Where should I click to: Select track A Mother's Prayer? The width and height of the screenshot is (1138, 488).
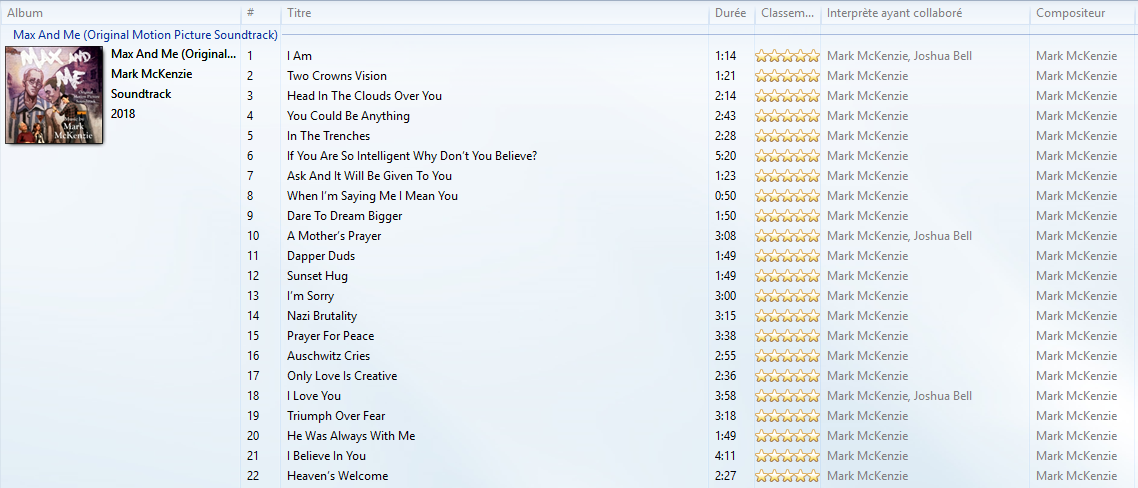334,236
